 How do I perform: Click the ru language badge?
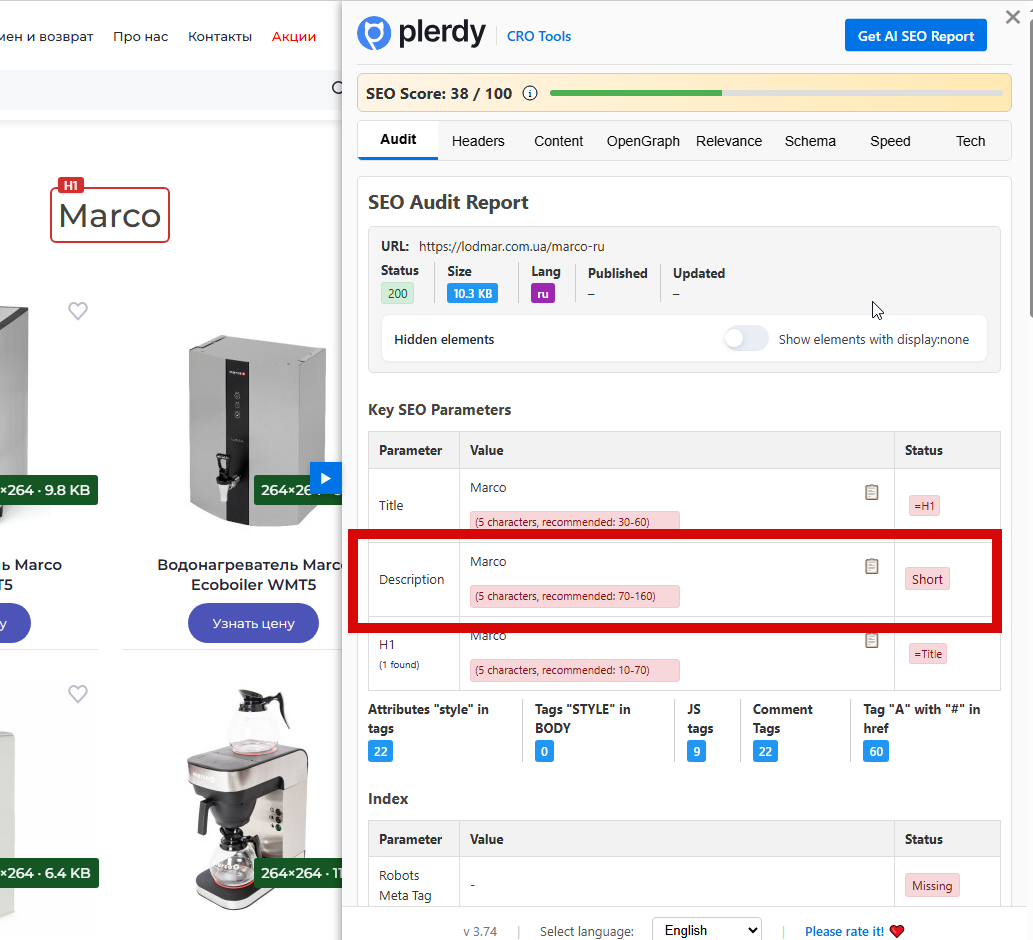click(x=543, y=294)
